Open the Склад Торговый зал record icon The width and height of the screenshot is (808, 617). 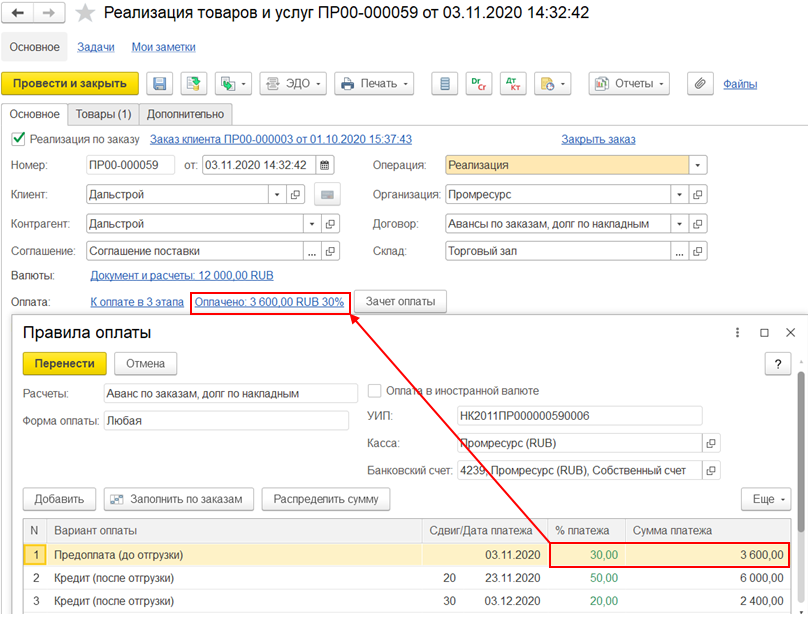[x=698, y=252]
